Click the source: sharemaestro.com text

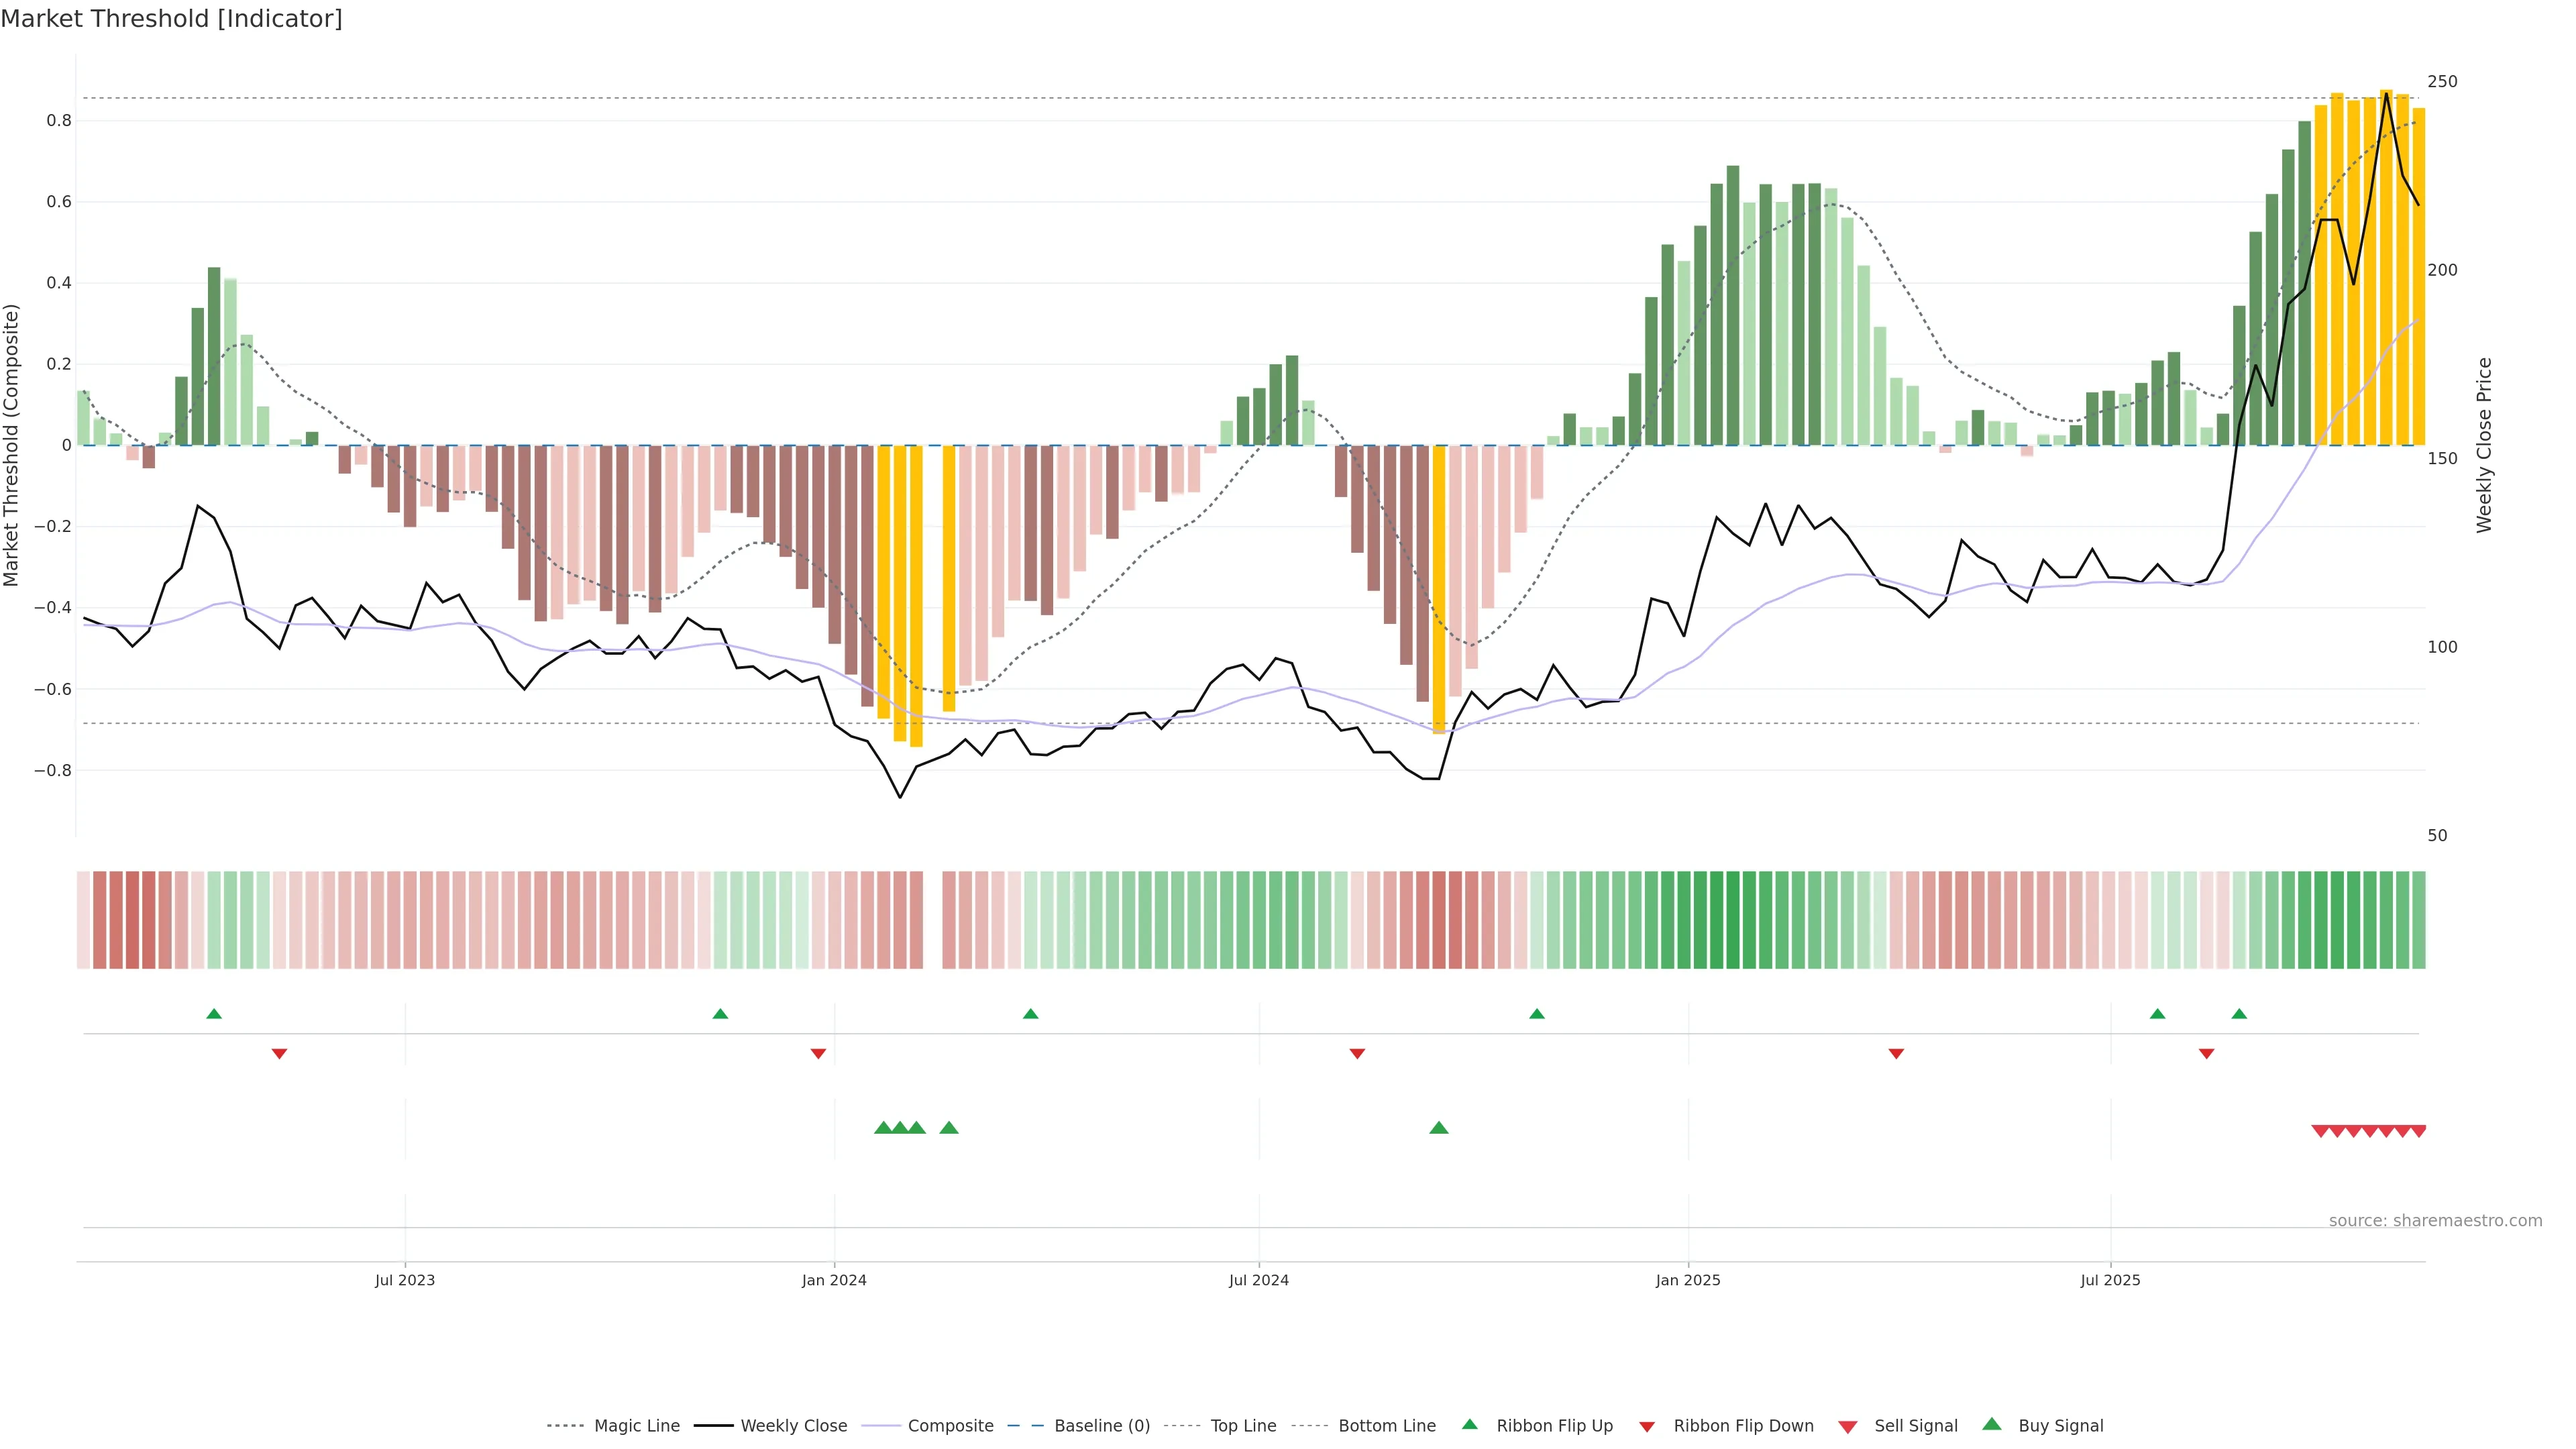(2435, 1220)
